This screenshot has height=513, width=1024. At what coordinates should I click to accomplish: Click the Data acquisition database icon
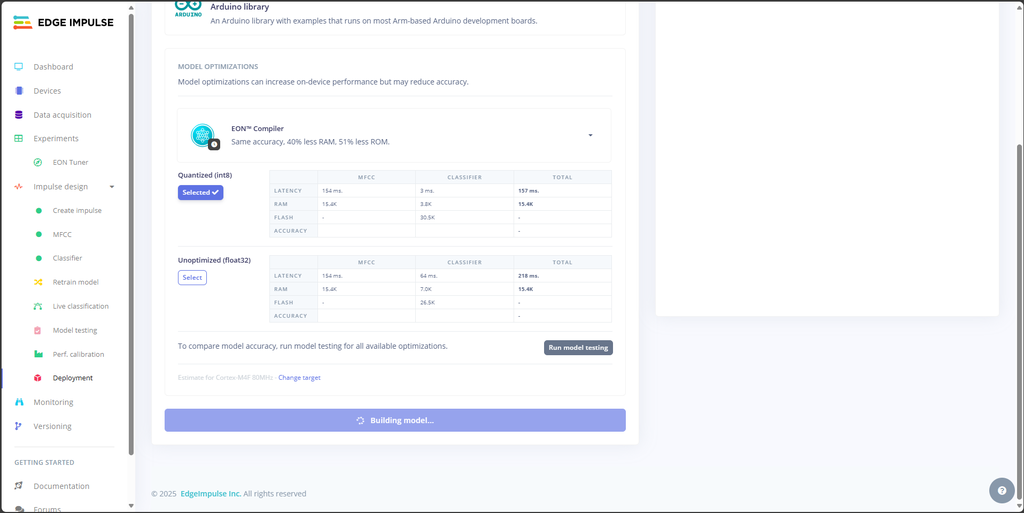(19, 115)
